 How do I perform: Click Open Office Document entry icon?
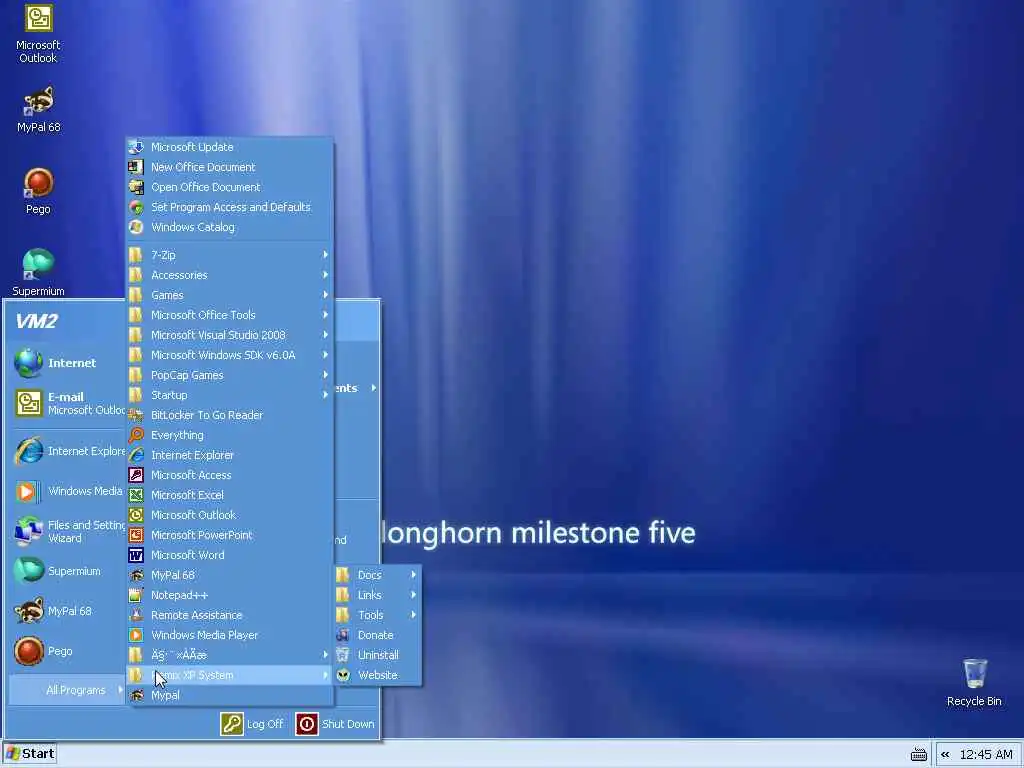pyautogui.click(x=136, y=187)
